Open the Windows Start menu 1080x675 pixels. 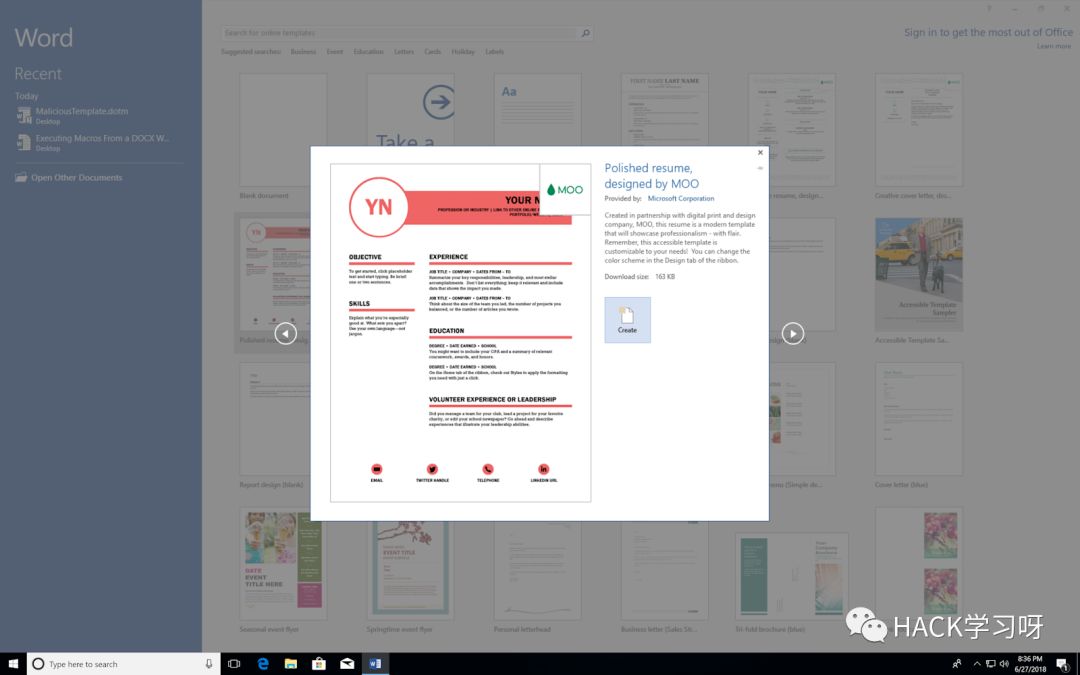[x=13, y=664]
